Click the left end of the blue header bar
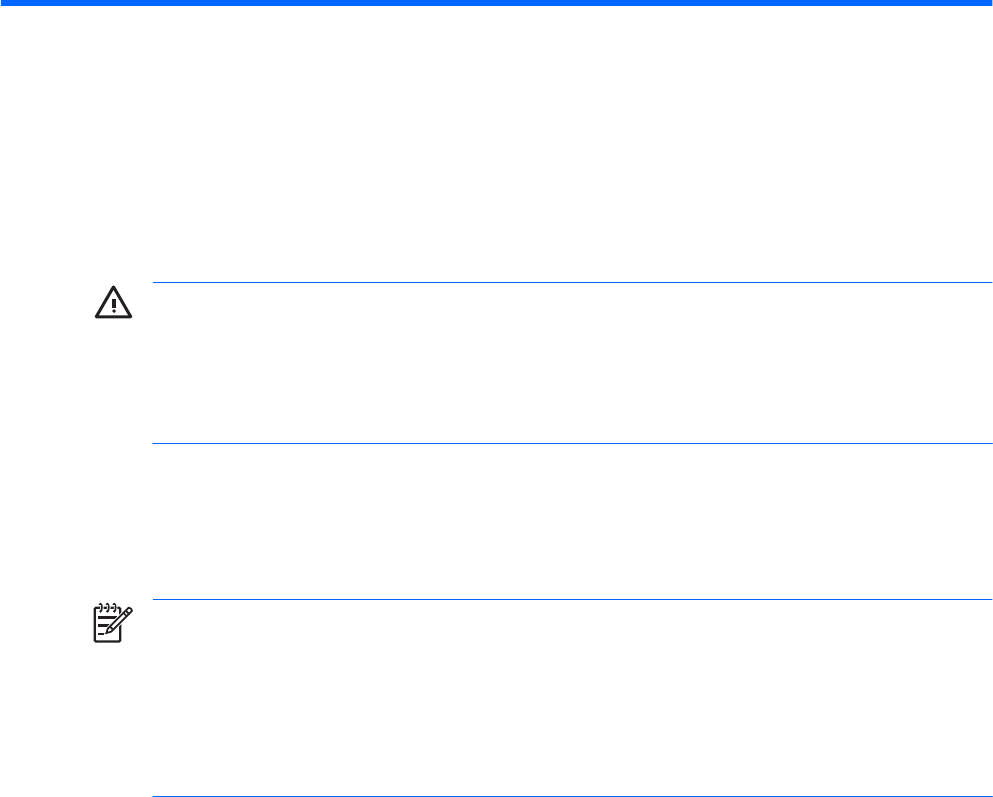993x797 pixels. click(x=8, y=3)
